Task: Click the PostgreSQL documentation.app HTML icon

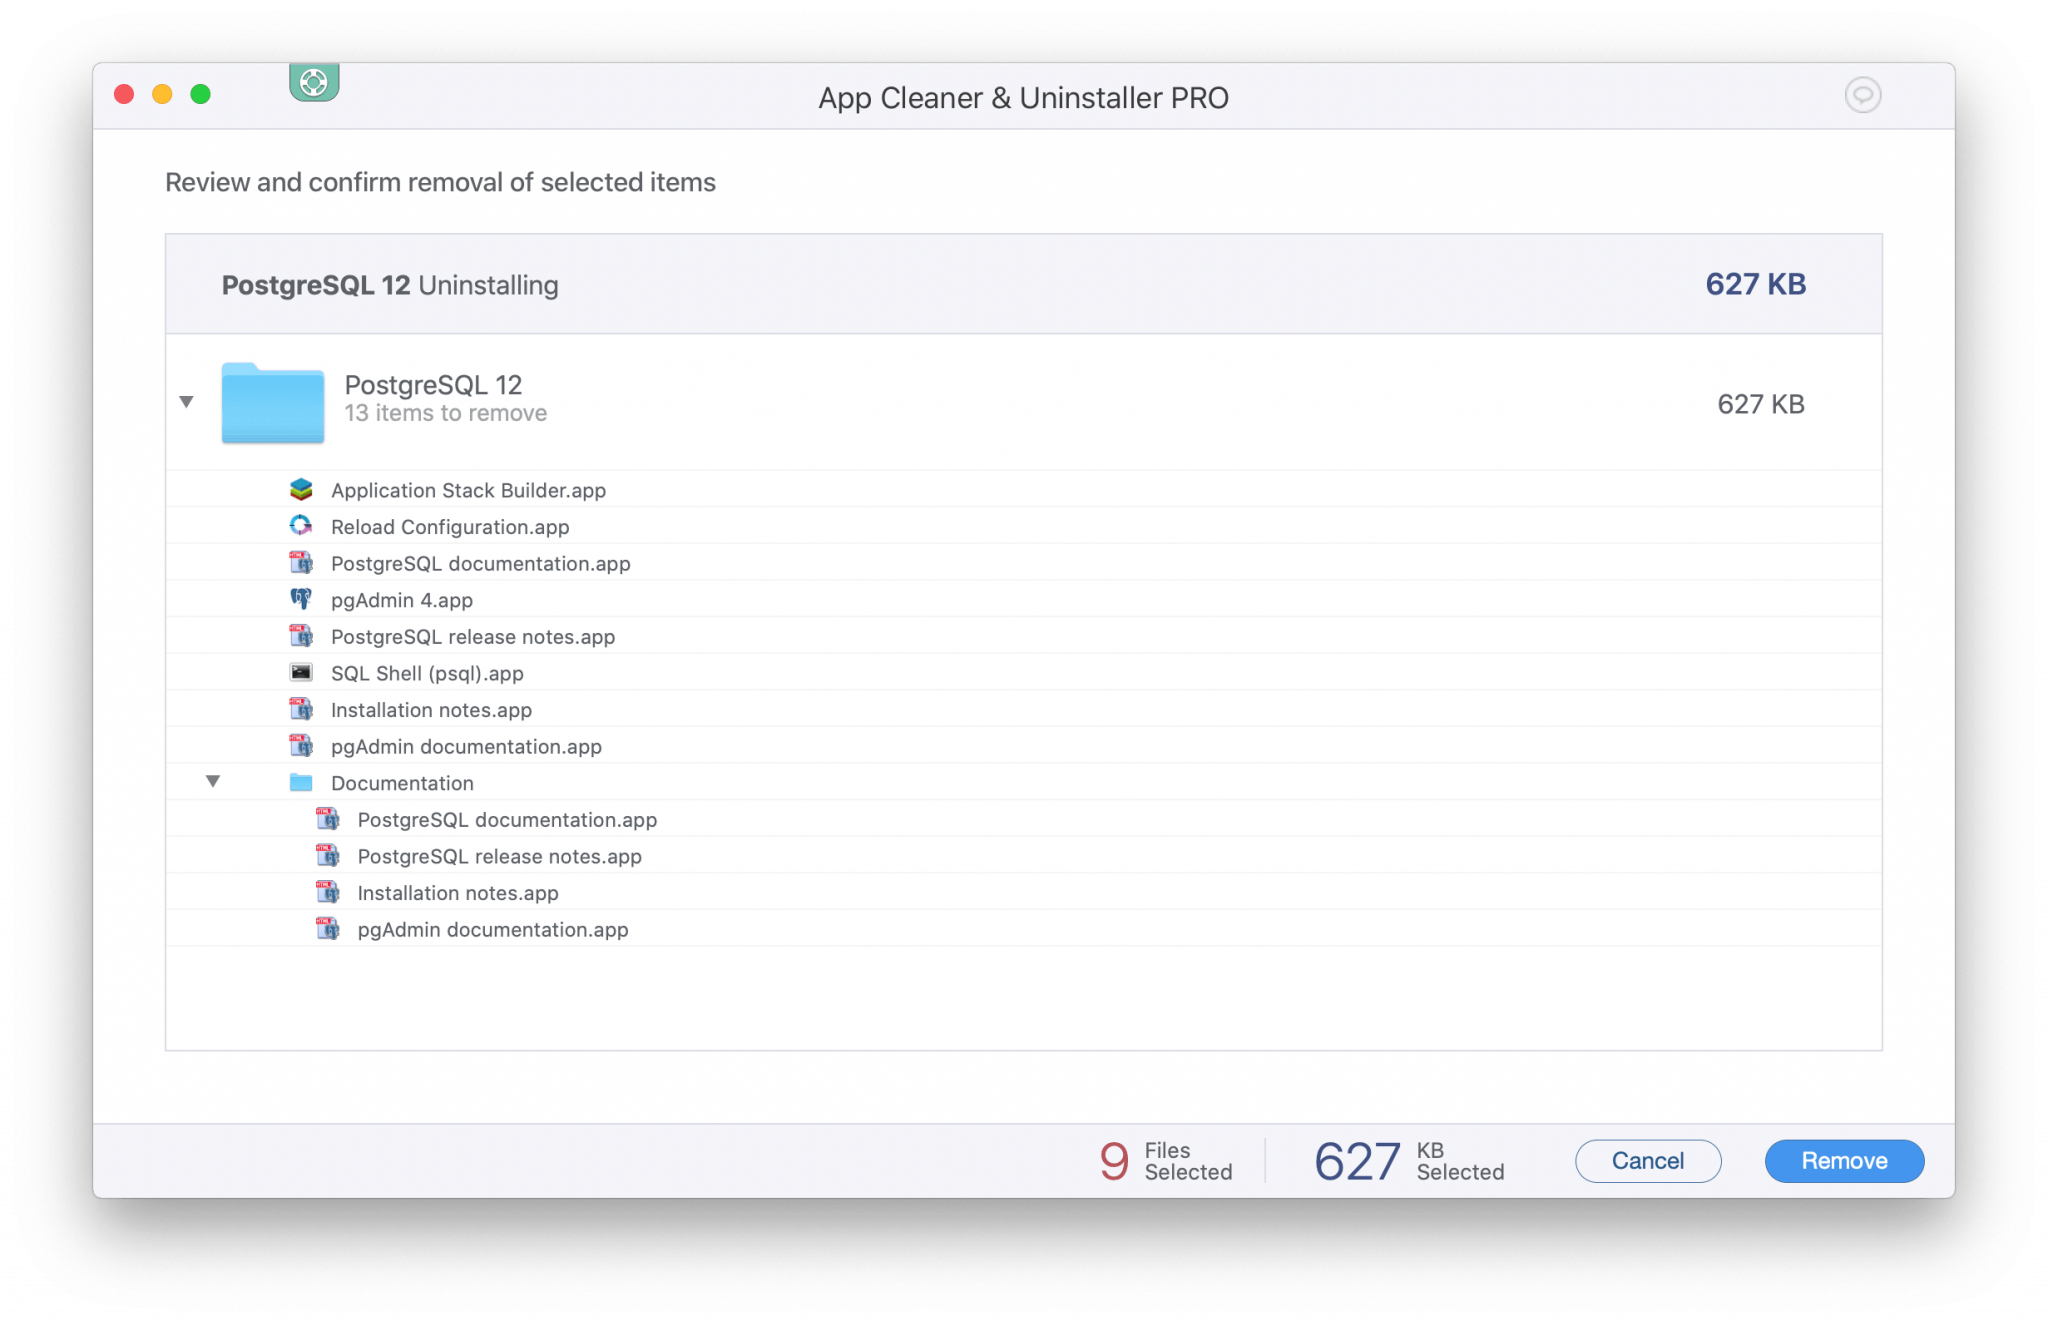Action: [302, 563]
